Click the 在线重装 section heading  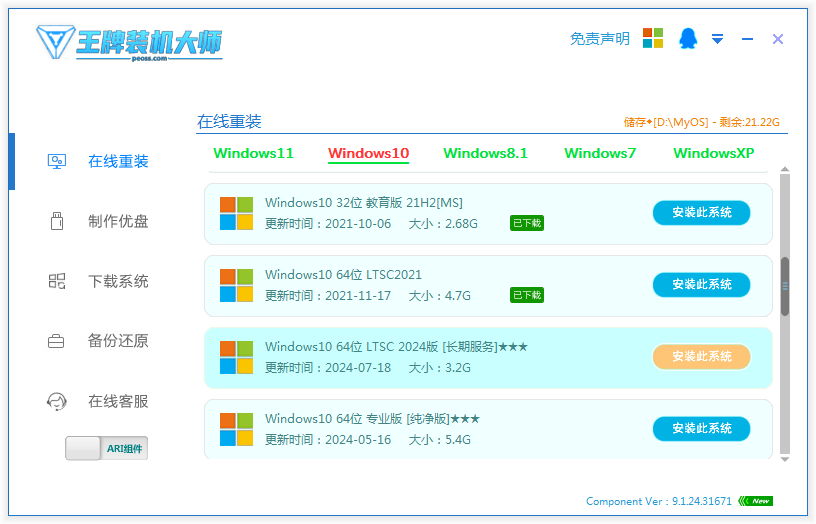pyautogui.click(x=229, y=122)
